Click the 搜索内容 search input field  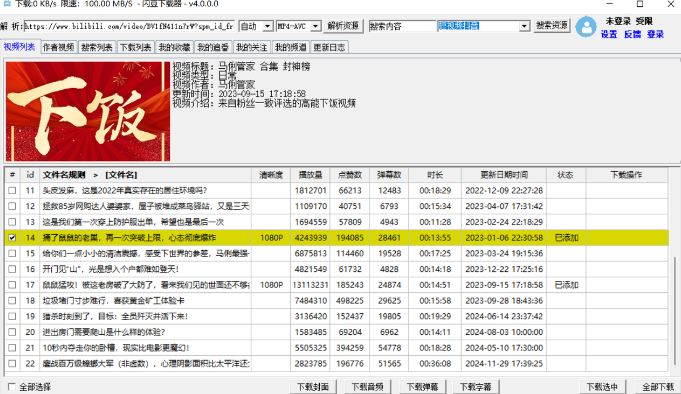point(402,26)
